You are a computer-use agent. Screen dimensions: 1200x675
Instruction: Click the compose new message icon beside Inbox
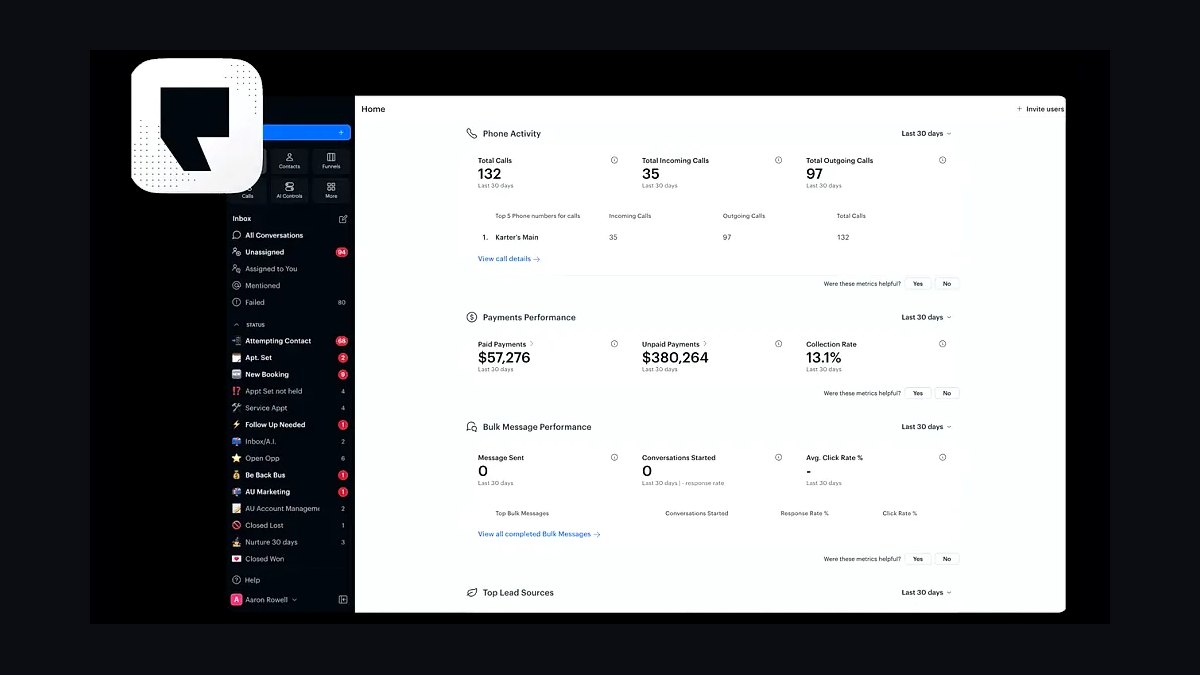(343, 218)
